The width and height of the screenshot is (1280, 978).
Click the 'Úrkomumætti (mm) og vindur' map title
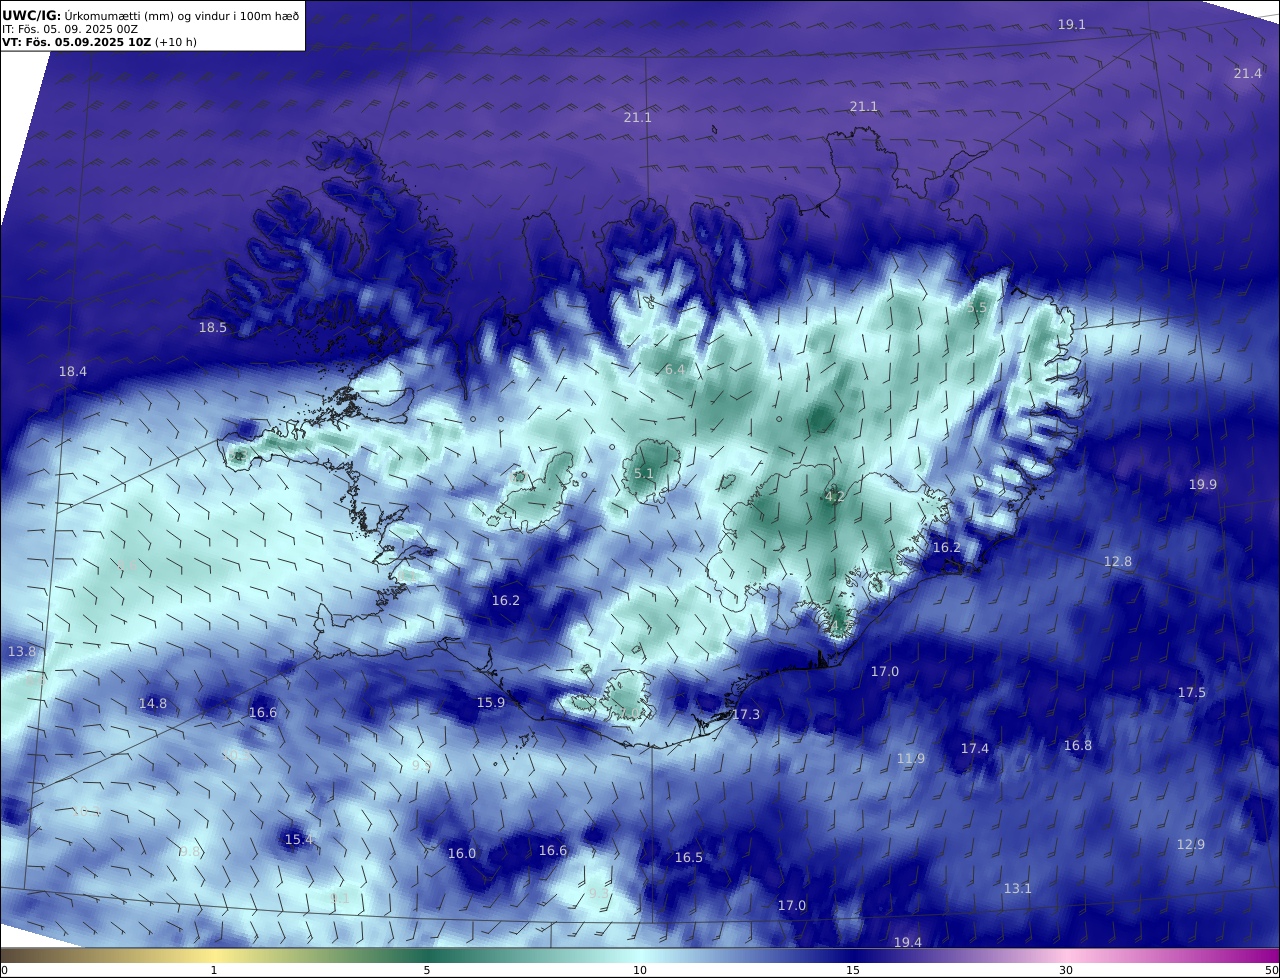151,16
